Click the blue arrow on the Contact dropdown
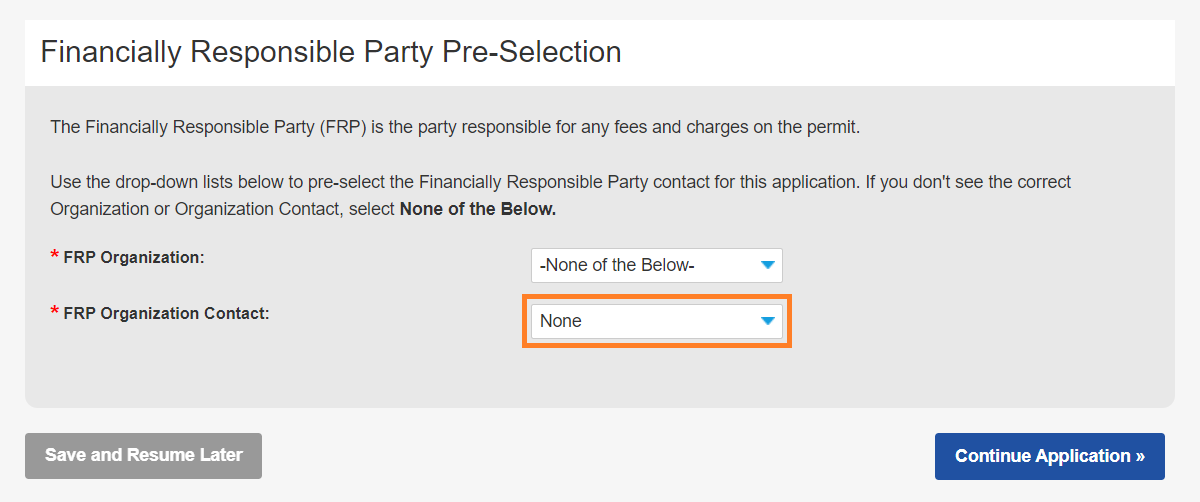1200x502 pixels. (767, 321)
